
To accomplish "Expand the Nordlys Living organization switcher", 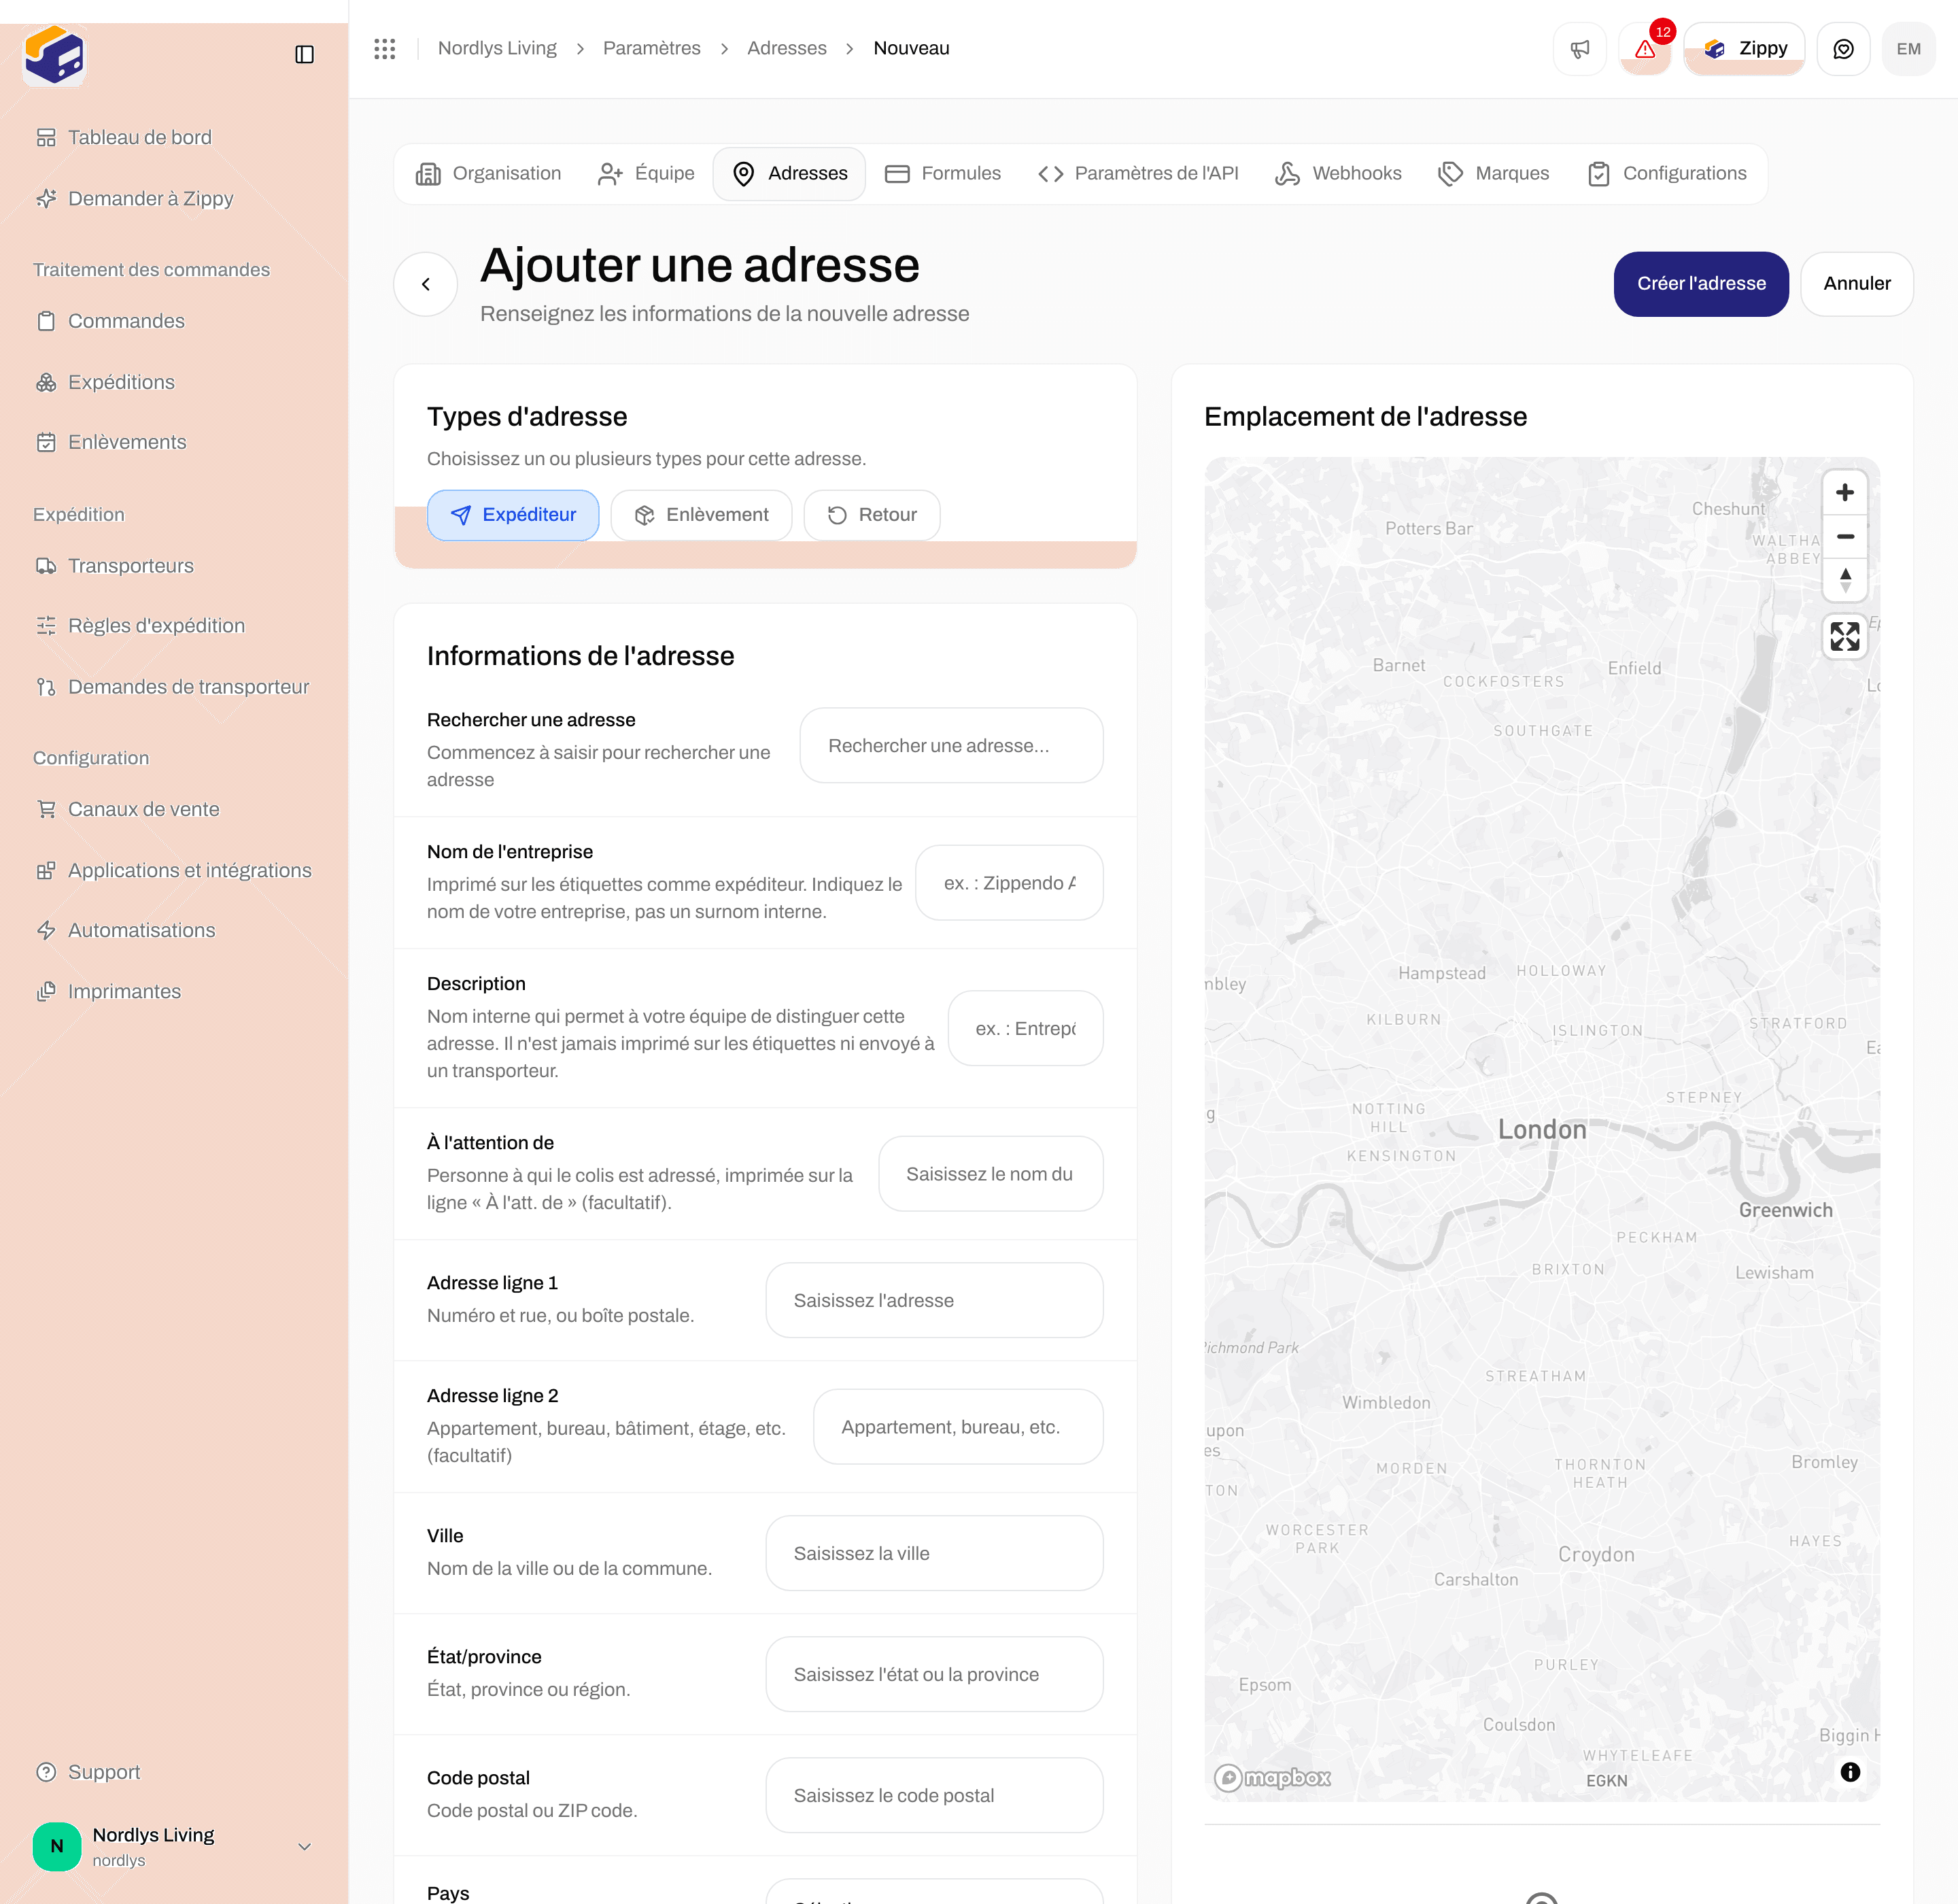I will (174, 1846).
